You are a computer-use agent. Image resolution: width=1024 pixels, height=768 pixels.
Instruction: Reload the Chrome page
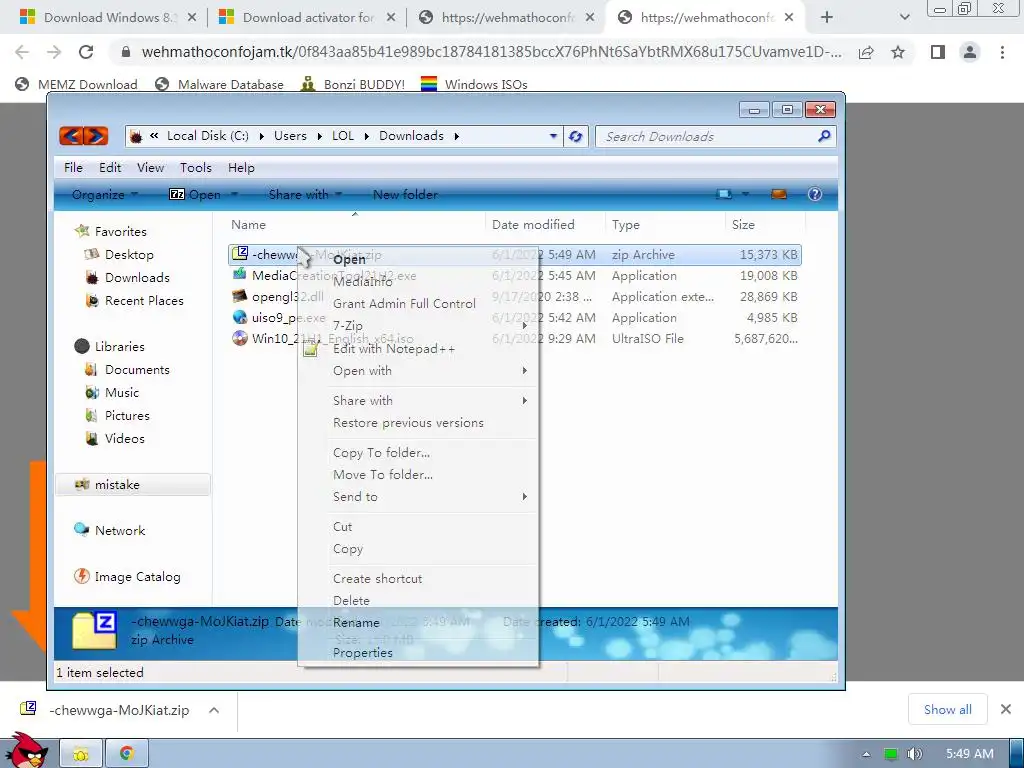86,52
